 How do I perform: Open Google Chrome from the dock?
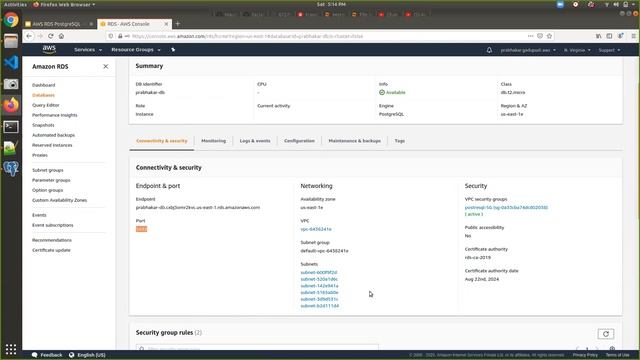pyautogui.click(x=11, y=20)
